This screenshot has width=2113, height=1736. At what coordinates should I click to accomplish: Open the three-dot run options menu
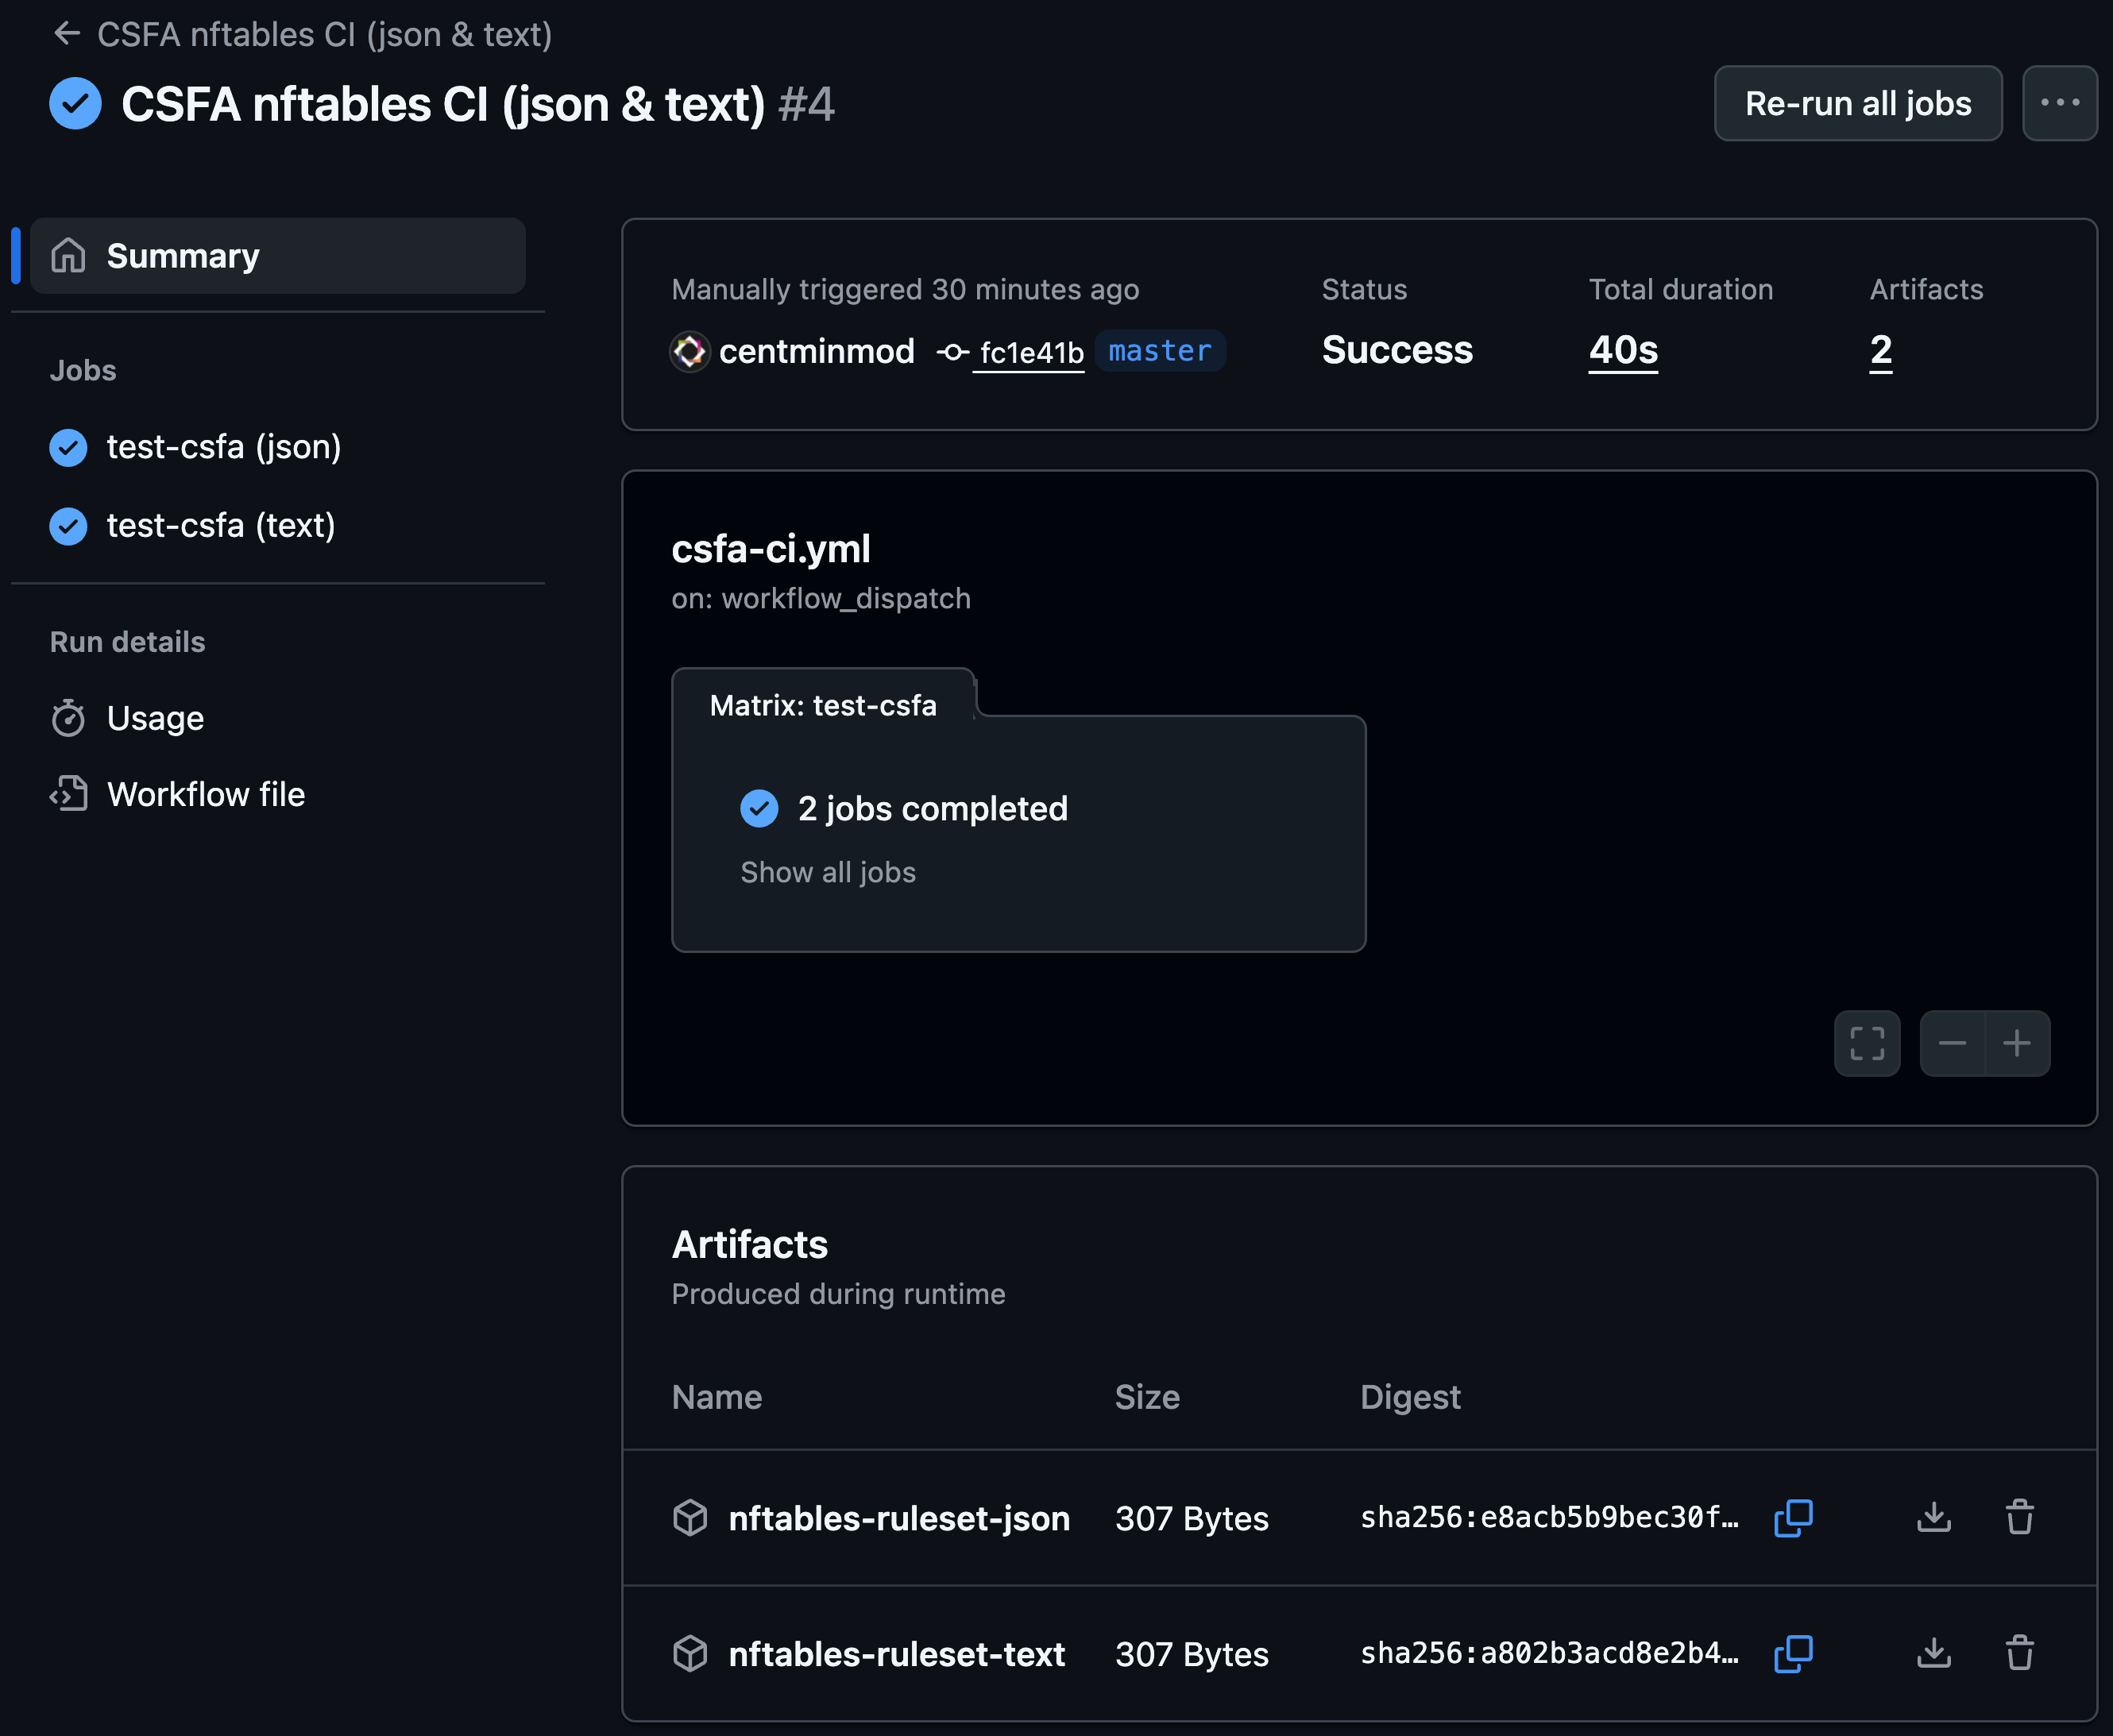pyautogui.click(x=2059, y=103)
